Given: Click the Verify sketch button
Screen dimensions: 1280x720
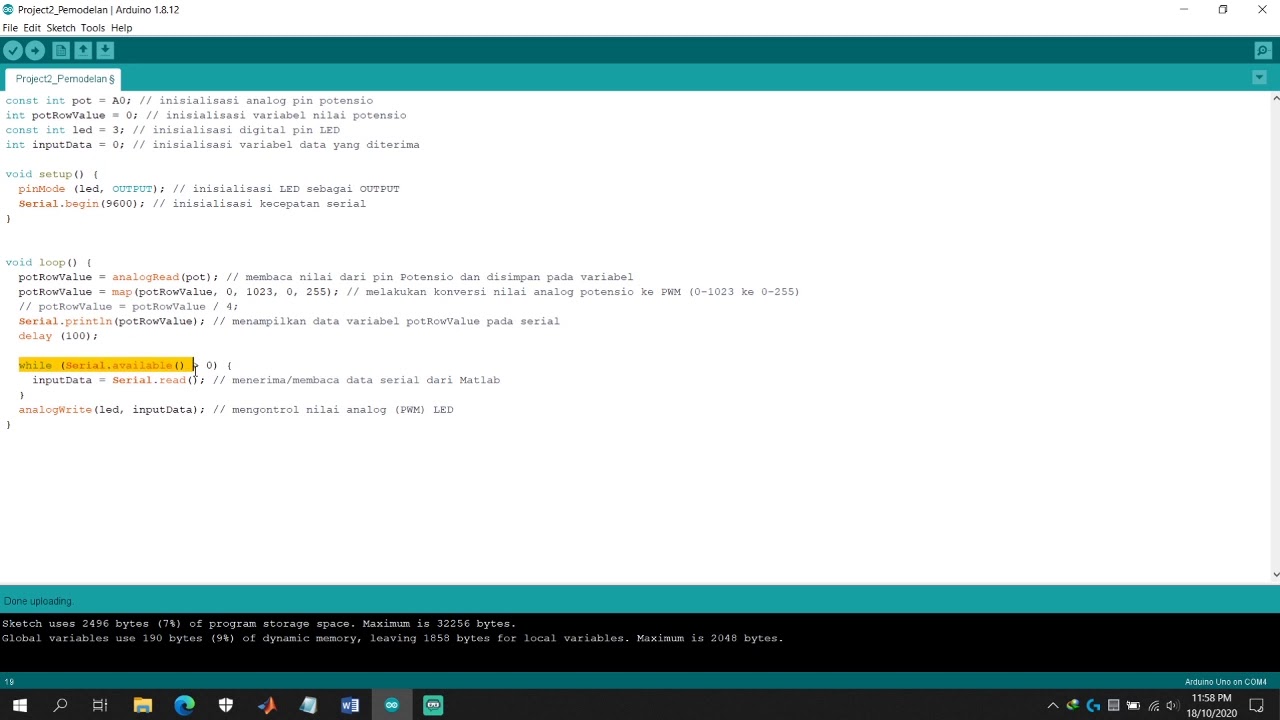Looking at the screenshot, I should click(13, 50).
